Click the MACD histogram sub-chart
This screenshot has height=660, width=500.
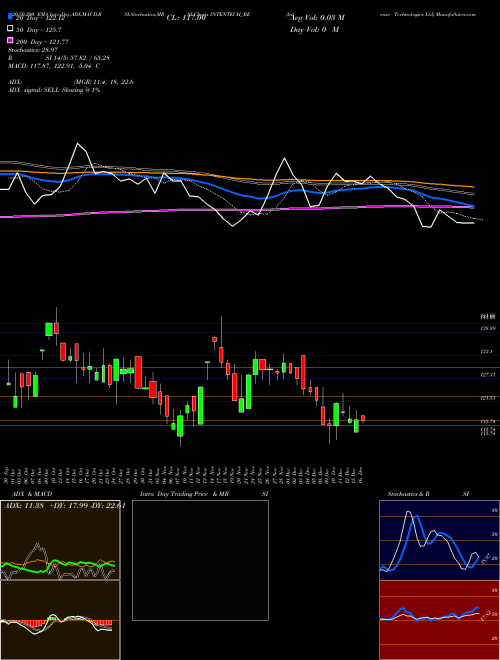pos(60,620)
